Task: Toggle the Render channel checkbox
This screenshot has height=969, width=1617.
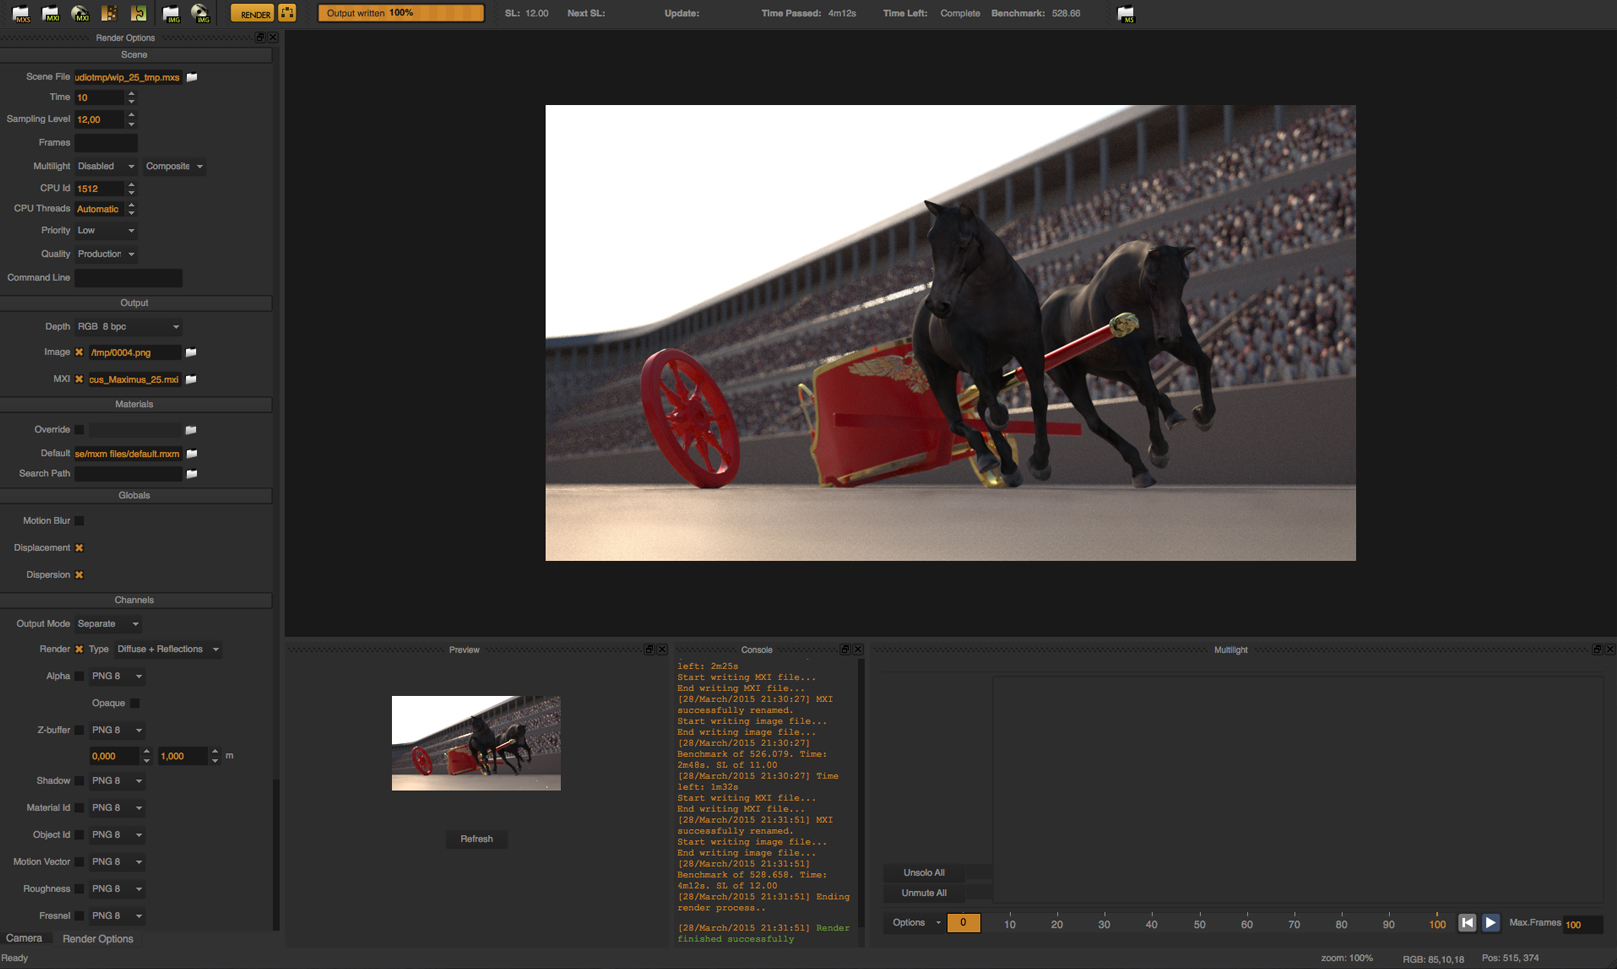Action: coord(79,649)
